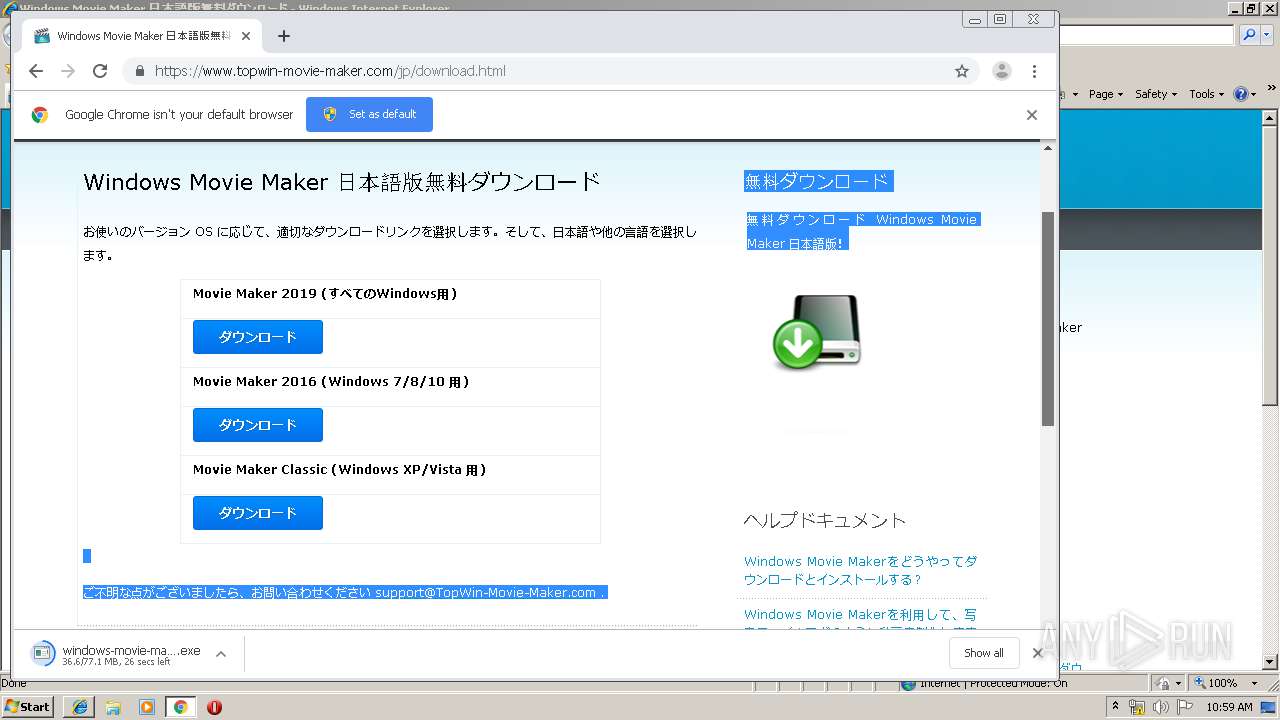Click the Internet Explorer search magnifier button

tap(1249, 35)
